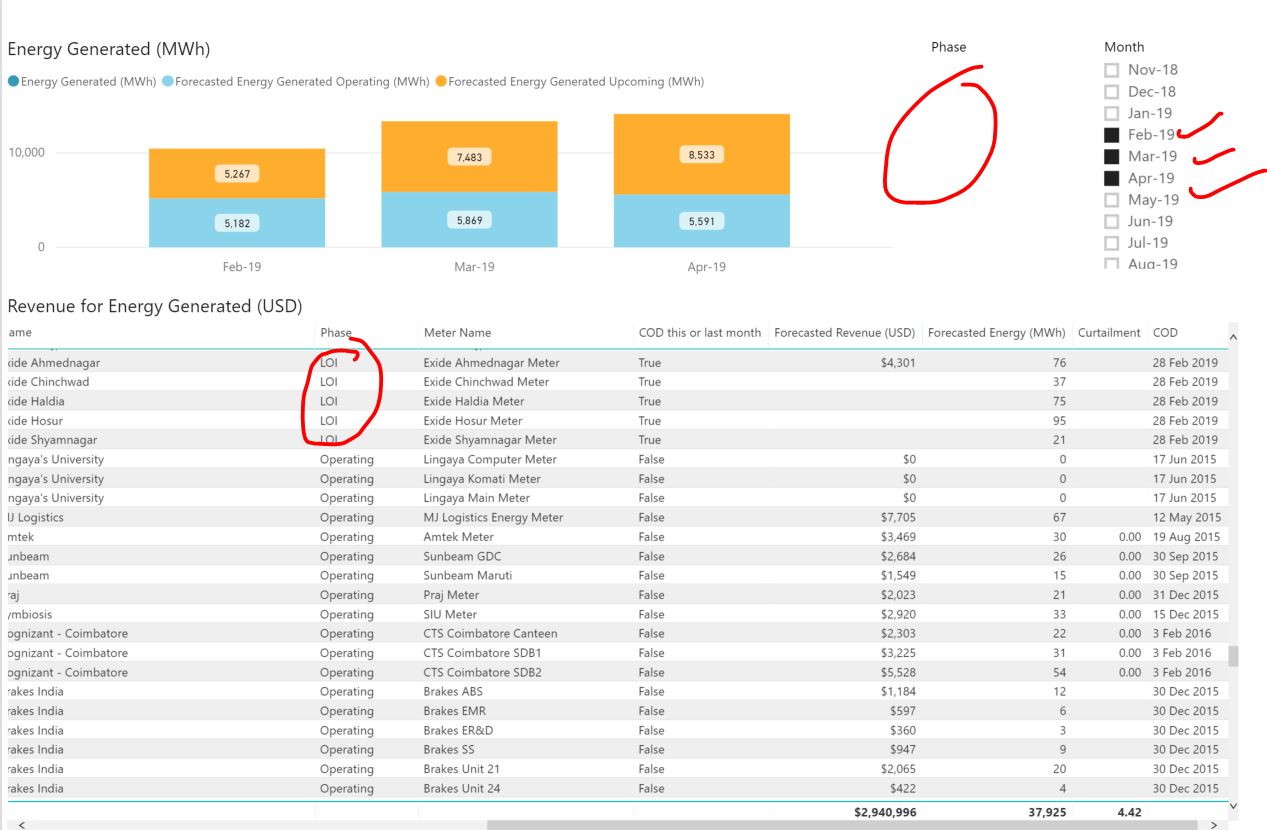Click Brakes EMR meter cell
Viewport: 1267px width, 830px height.
pos(454,711)
